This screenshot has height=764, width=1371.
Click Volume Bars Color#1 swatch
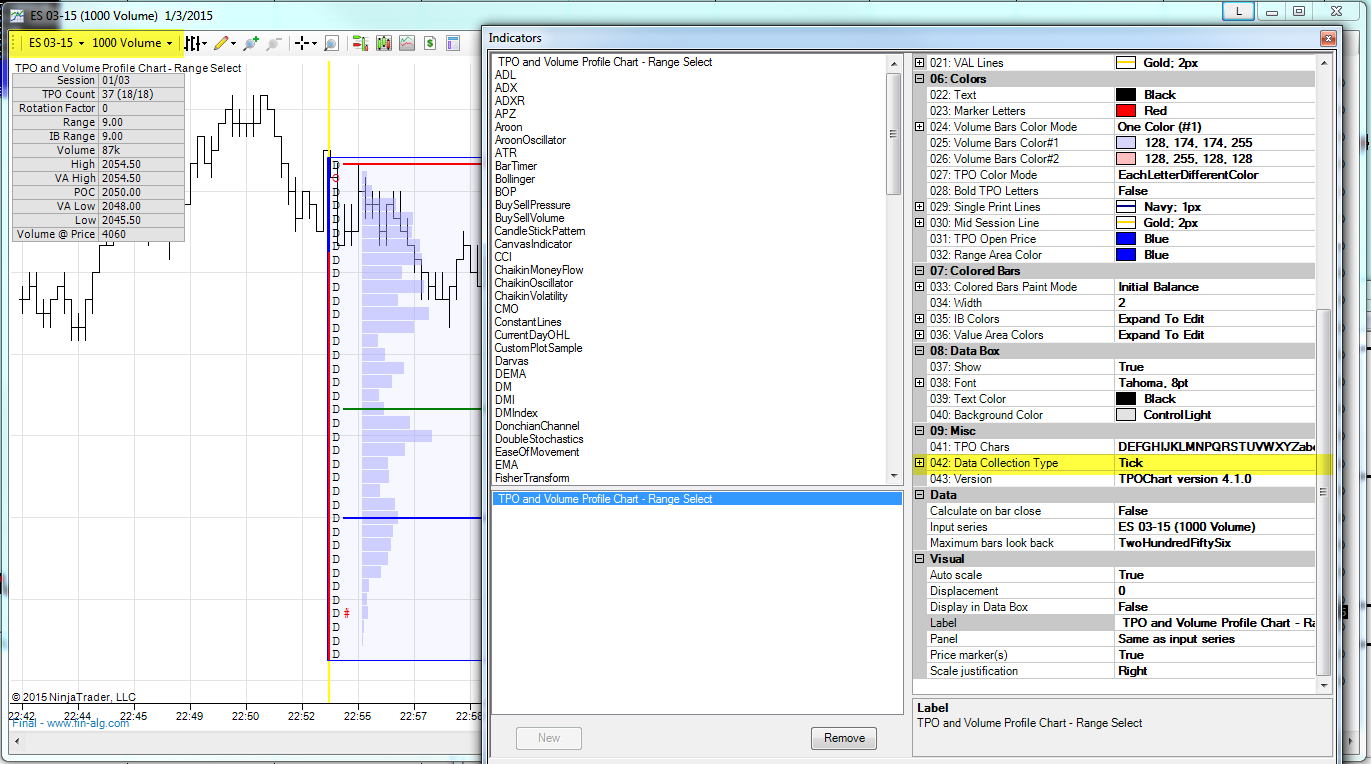pyautogui.click(x=1126, y=143)
